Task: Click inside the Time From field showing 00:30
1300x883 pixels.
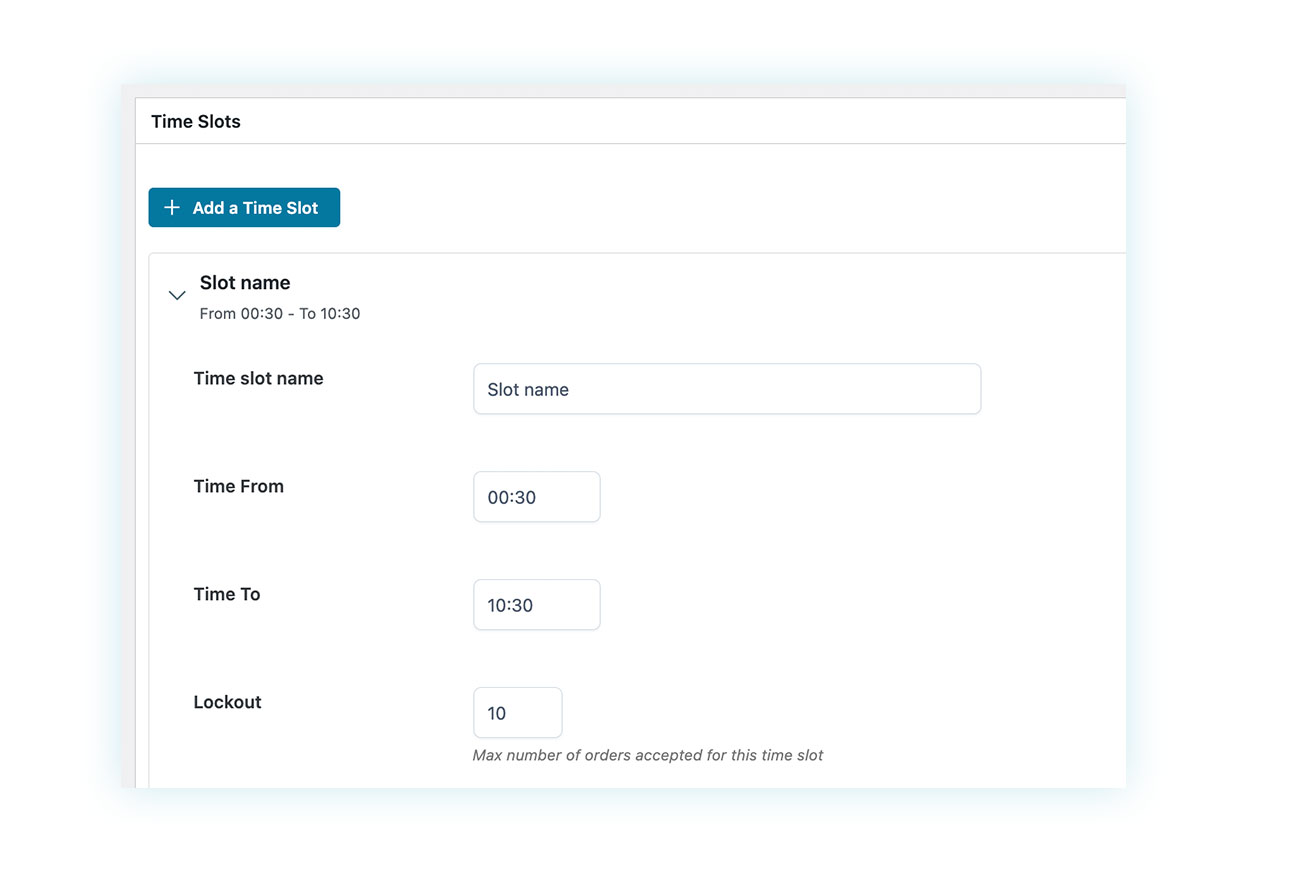Action: coord(536,497)
